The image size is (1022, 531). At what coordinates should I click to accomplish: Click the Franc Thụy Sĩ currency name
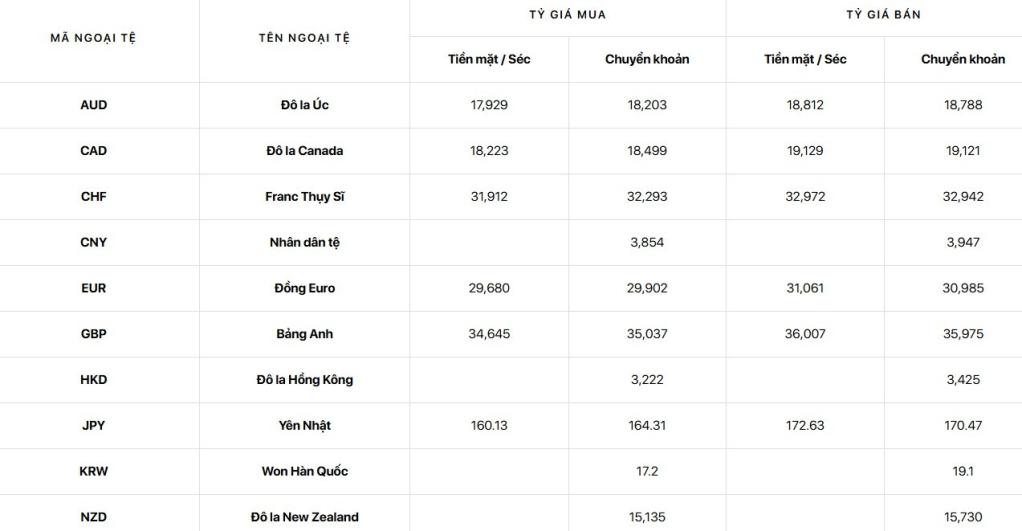tap(304, 197)
